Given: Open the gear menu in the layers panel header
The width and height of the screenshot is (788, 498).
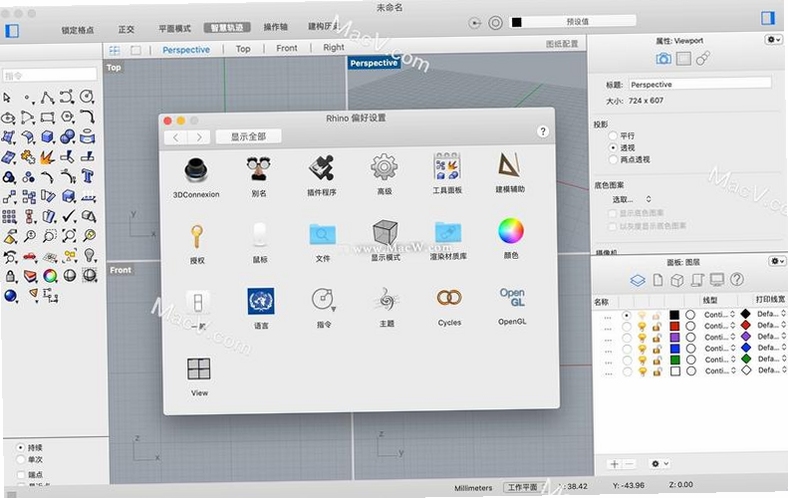Looking at the screenshot, I should point(777,261).
